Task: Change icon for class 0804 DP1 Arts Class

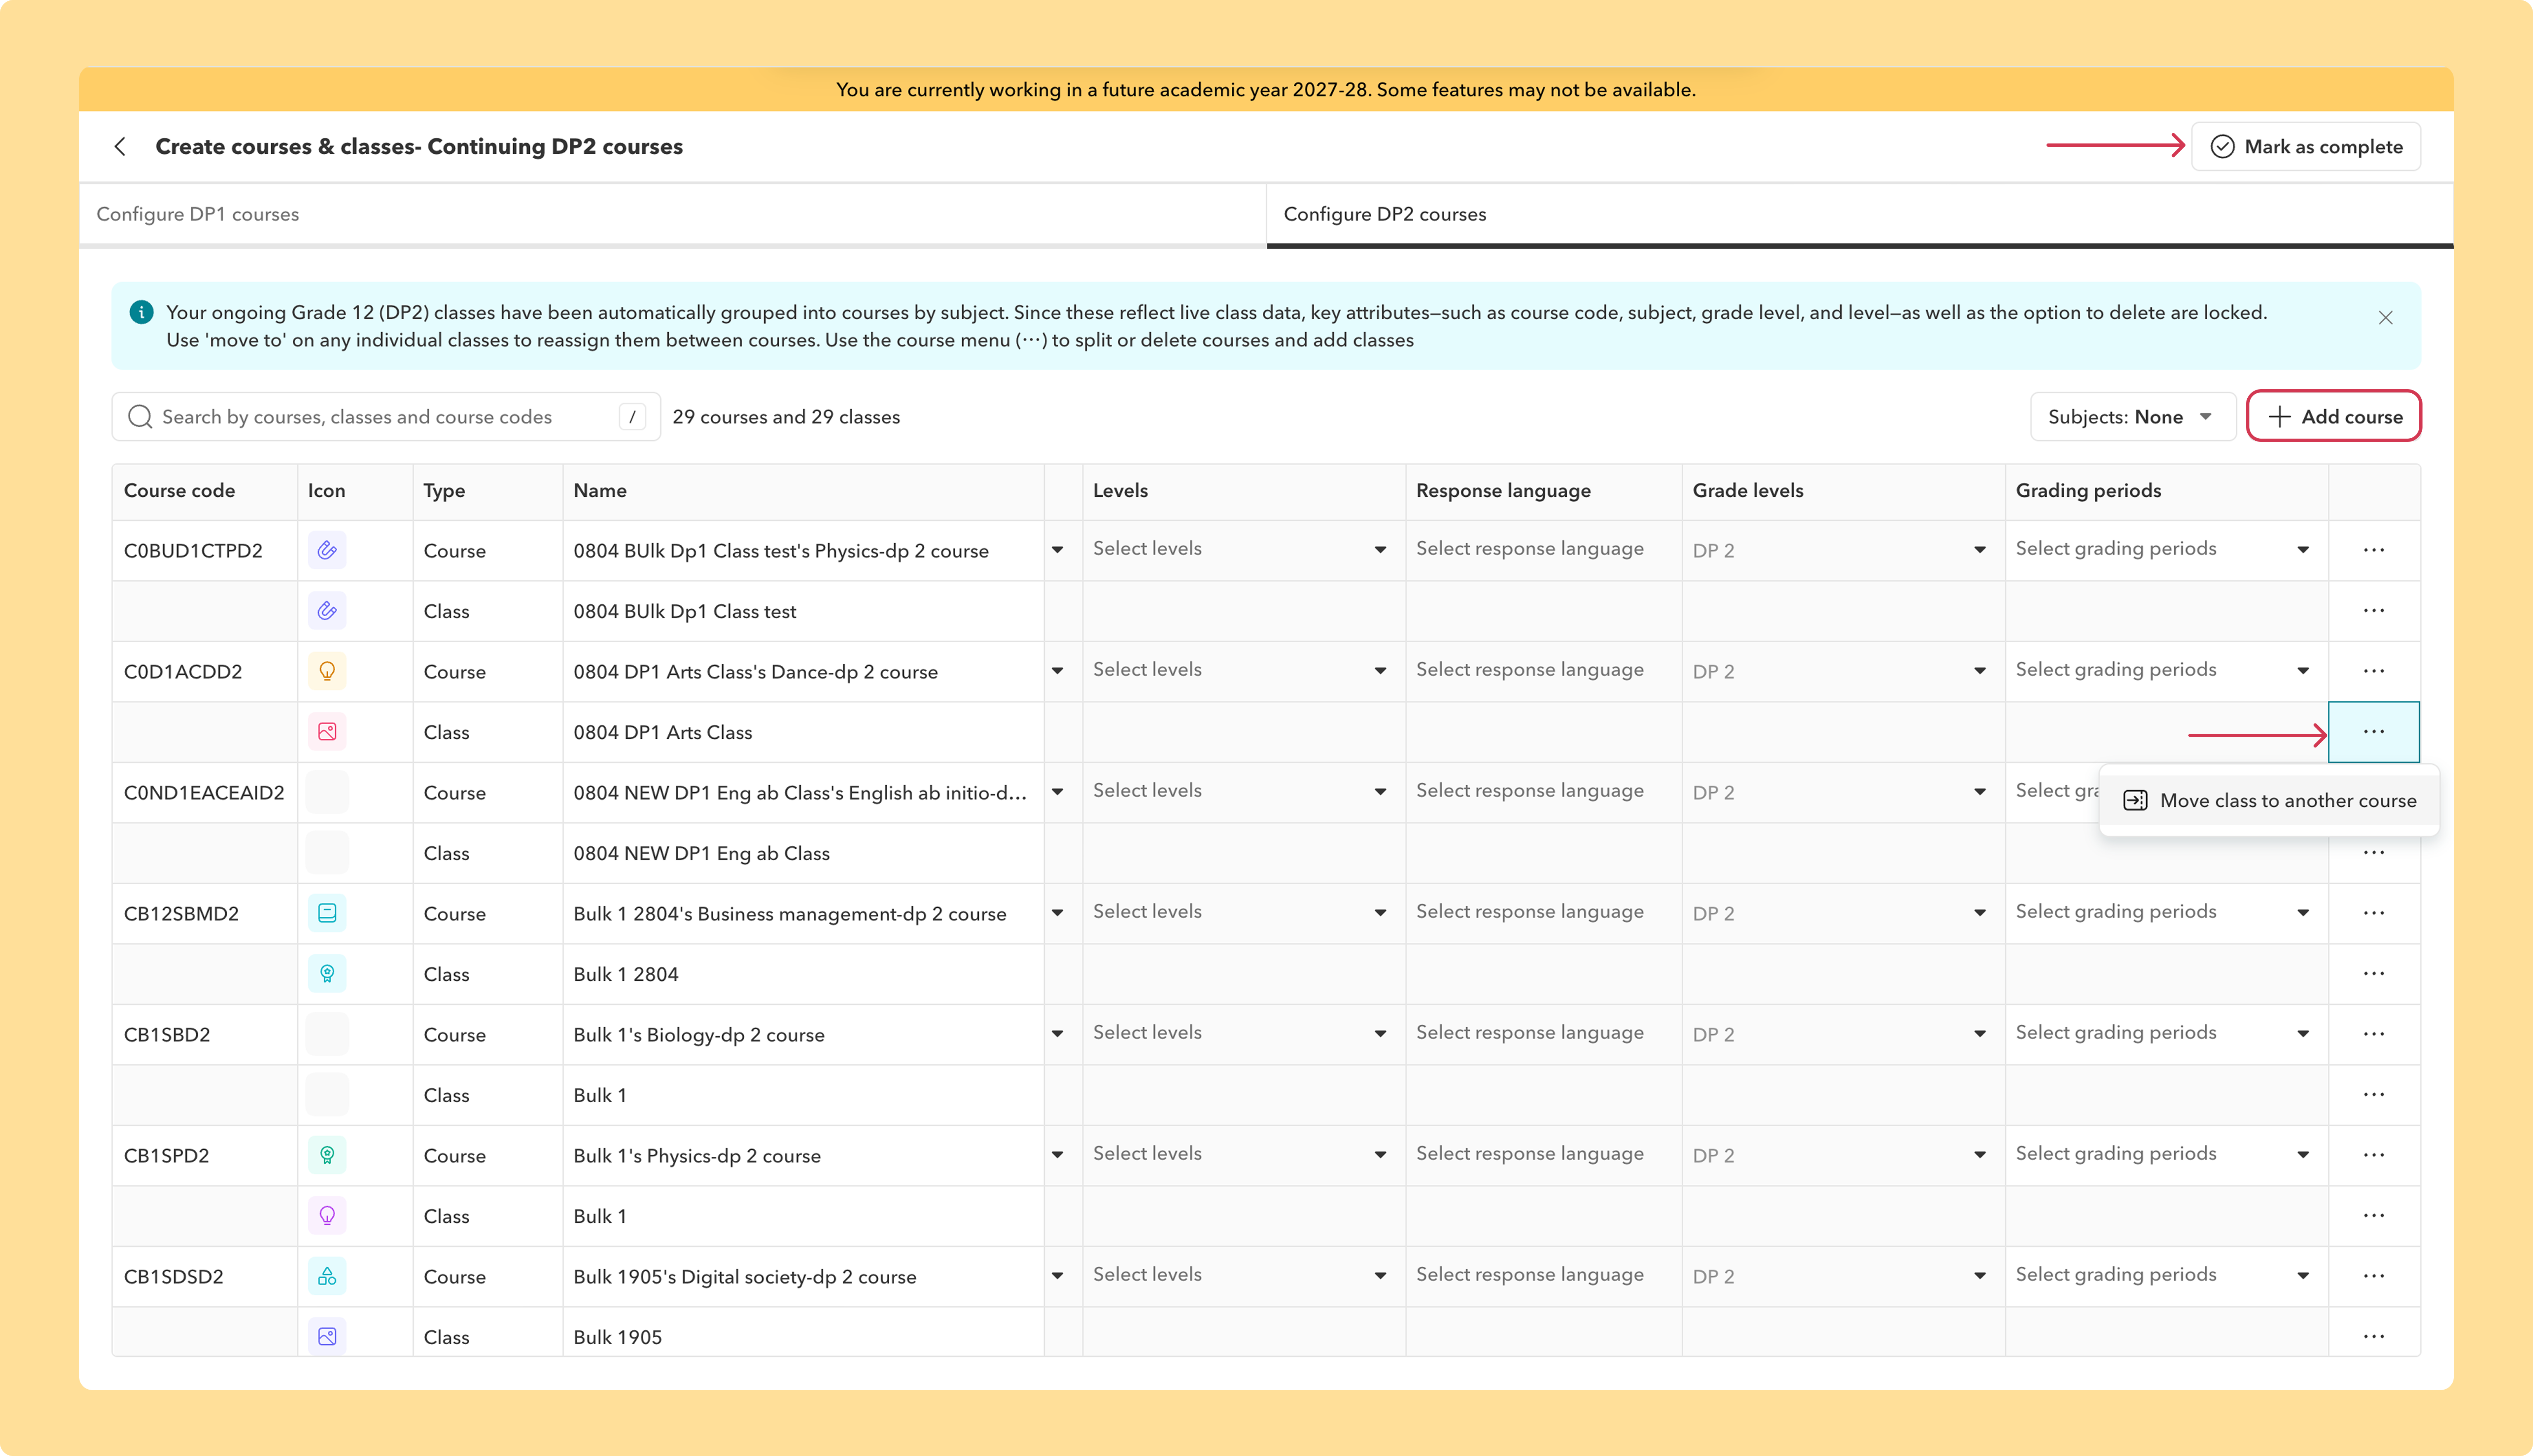Action: (x=327, y=732)
